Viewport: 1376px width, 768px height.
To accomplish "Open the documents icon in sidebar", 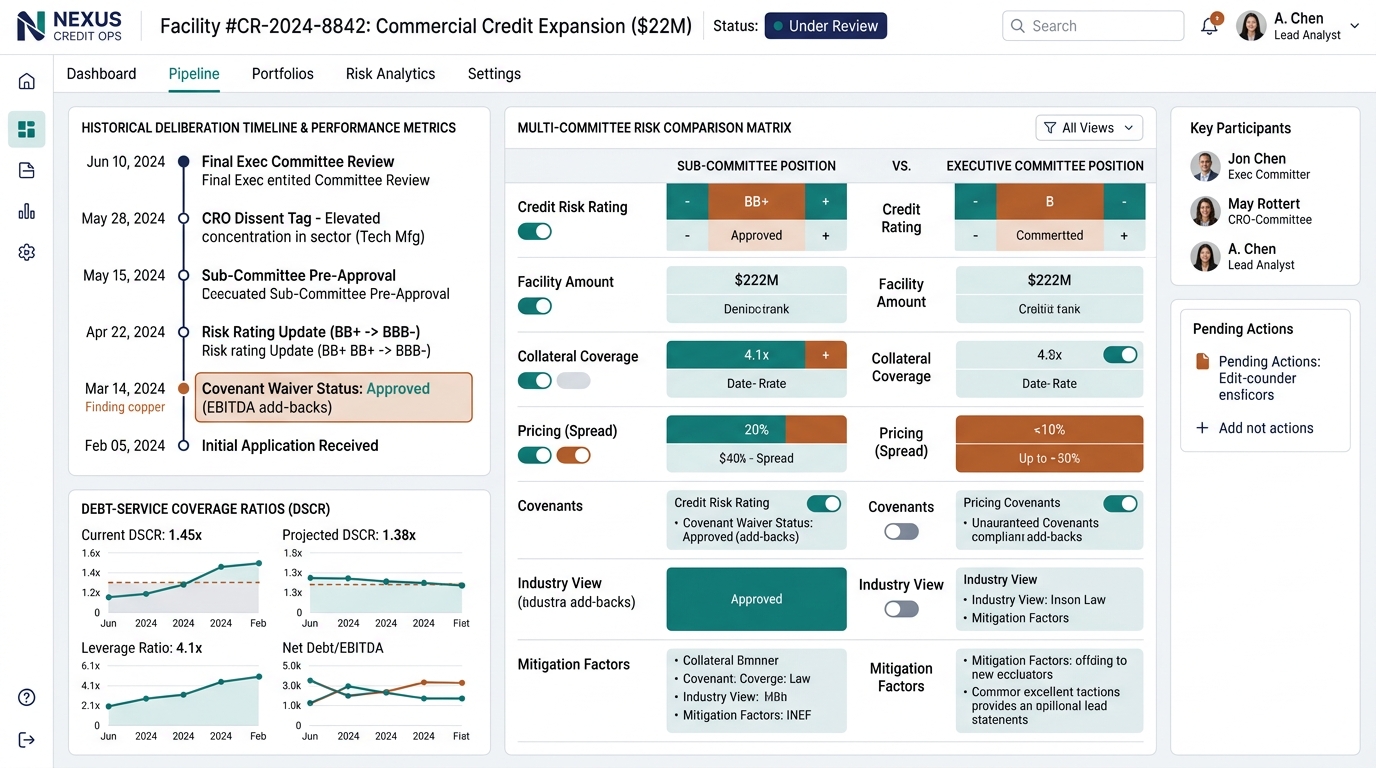I will click(x=27, y=170).
